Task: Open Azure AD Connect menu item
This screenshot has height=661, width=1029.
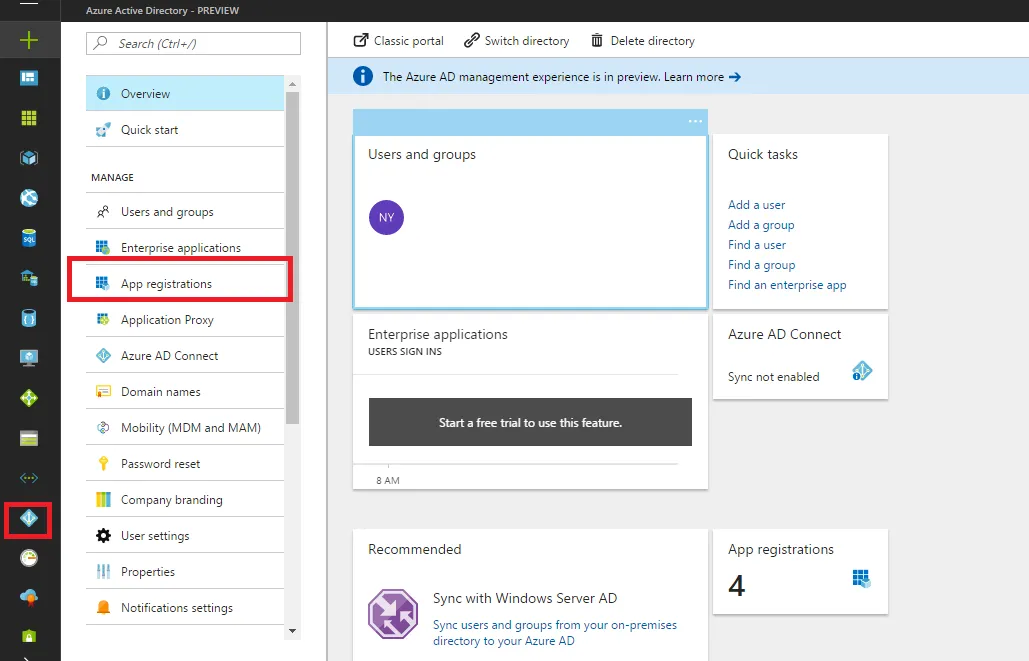Action: (x=185, y=356)
